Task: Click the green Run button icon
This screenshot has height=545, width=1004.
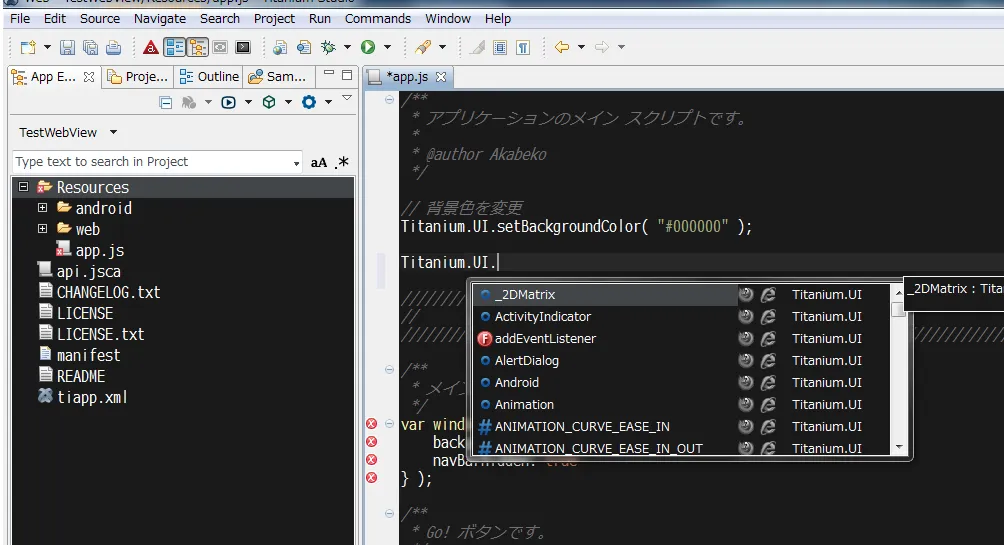Action: click(x=367, y=47)
